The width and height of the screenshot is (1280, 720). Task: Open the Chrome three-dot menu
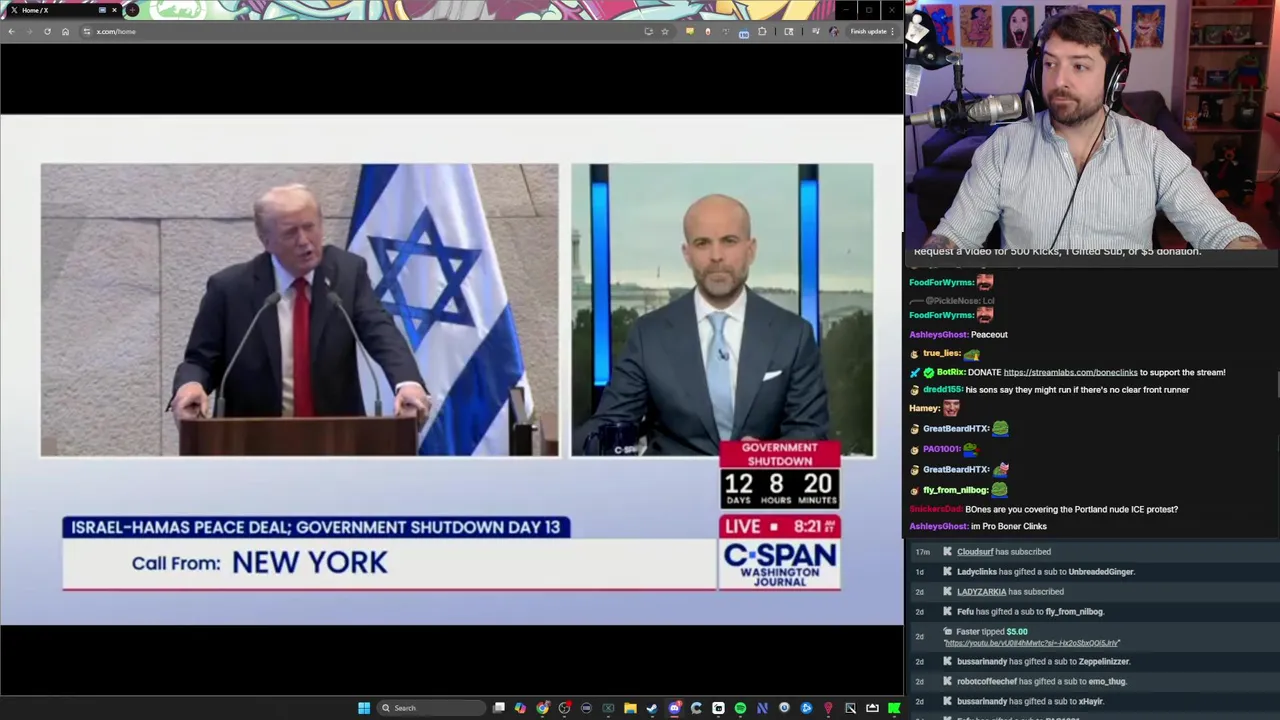point(892,31)
